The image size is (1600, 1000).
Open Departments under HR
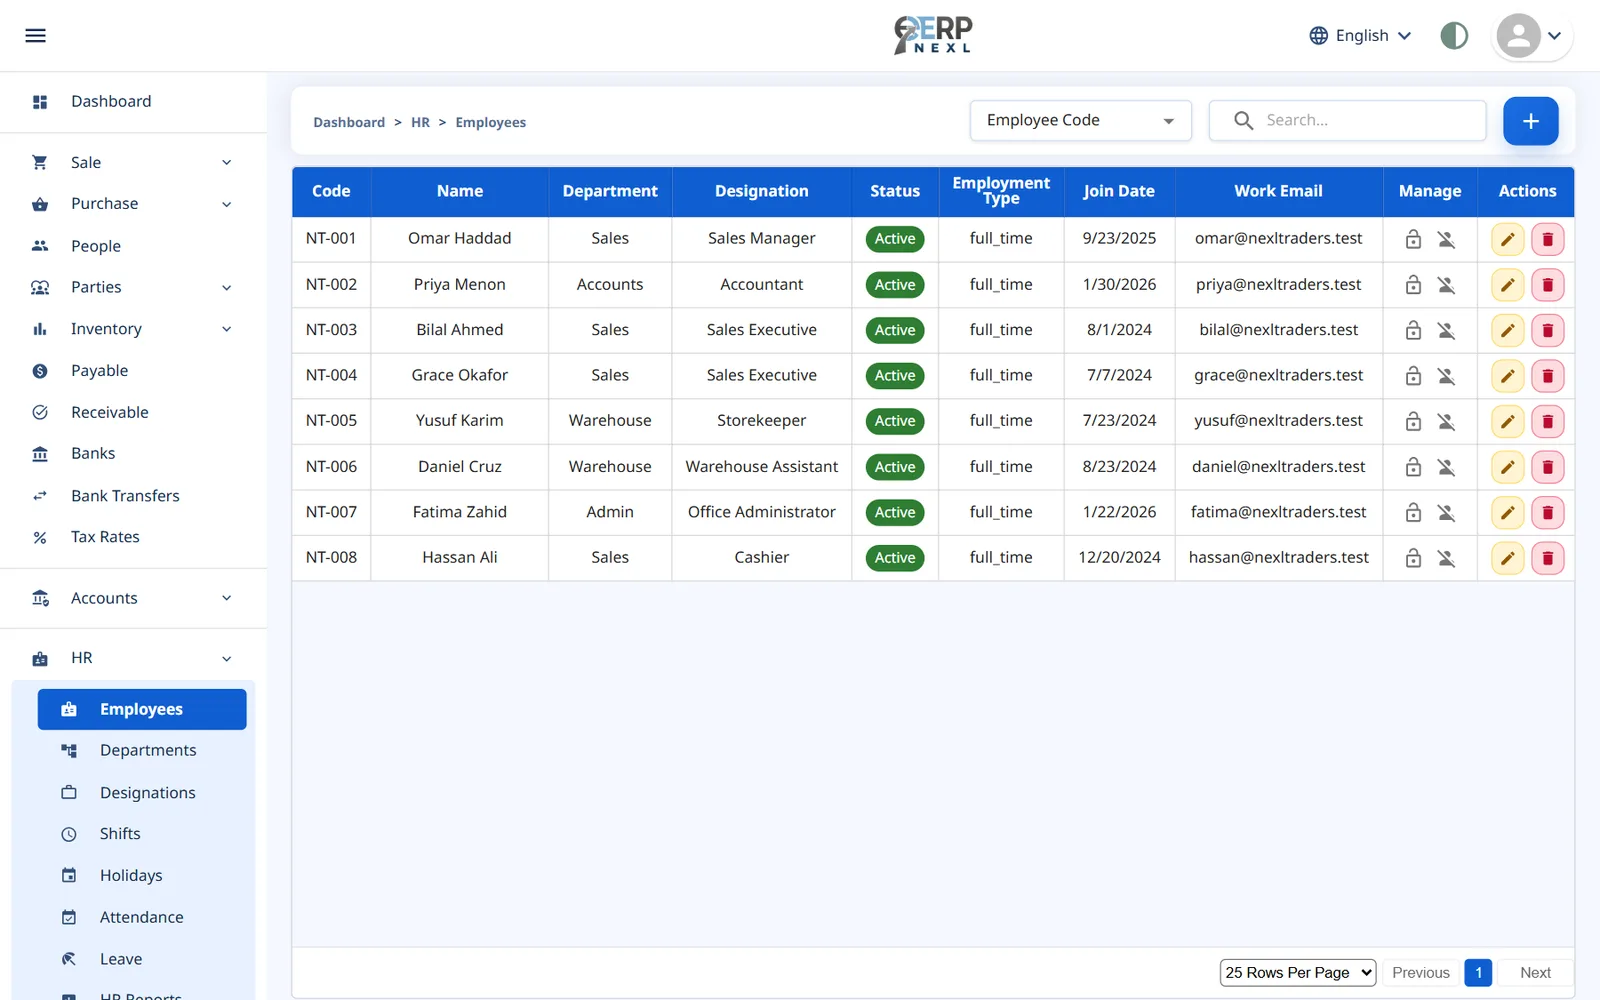(x=142, y=751)
